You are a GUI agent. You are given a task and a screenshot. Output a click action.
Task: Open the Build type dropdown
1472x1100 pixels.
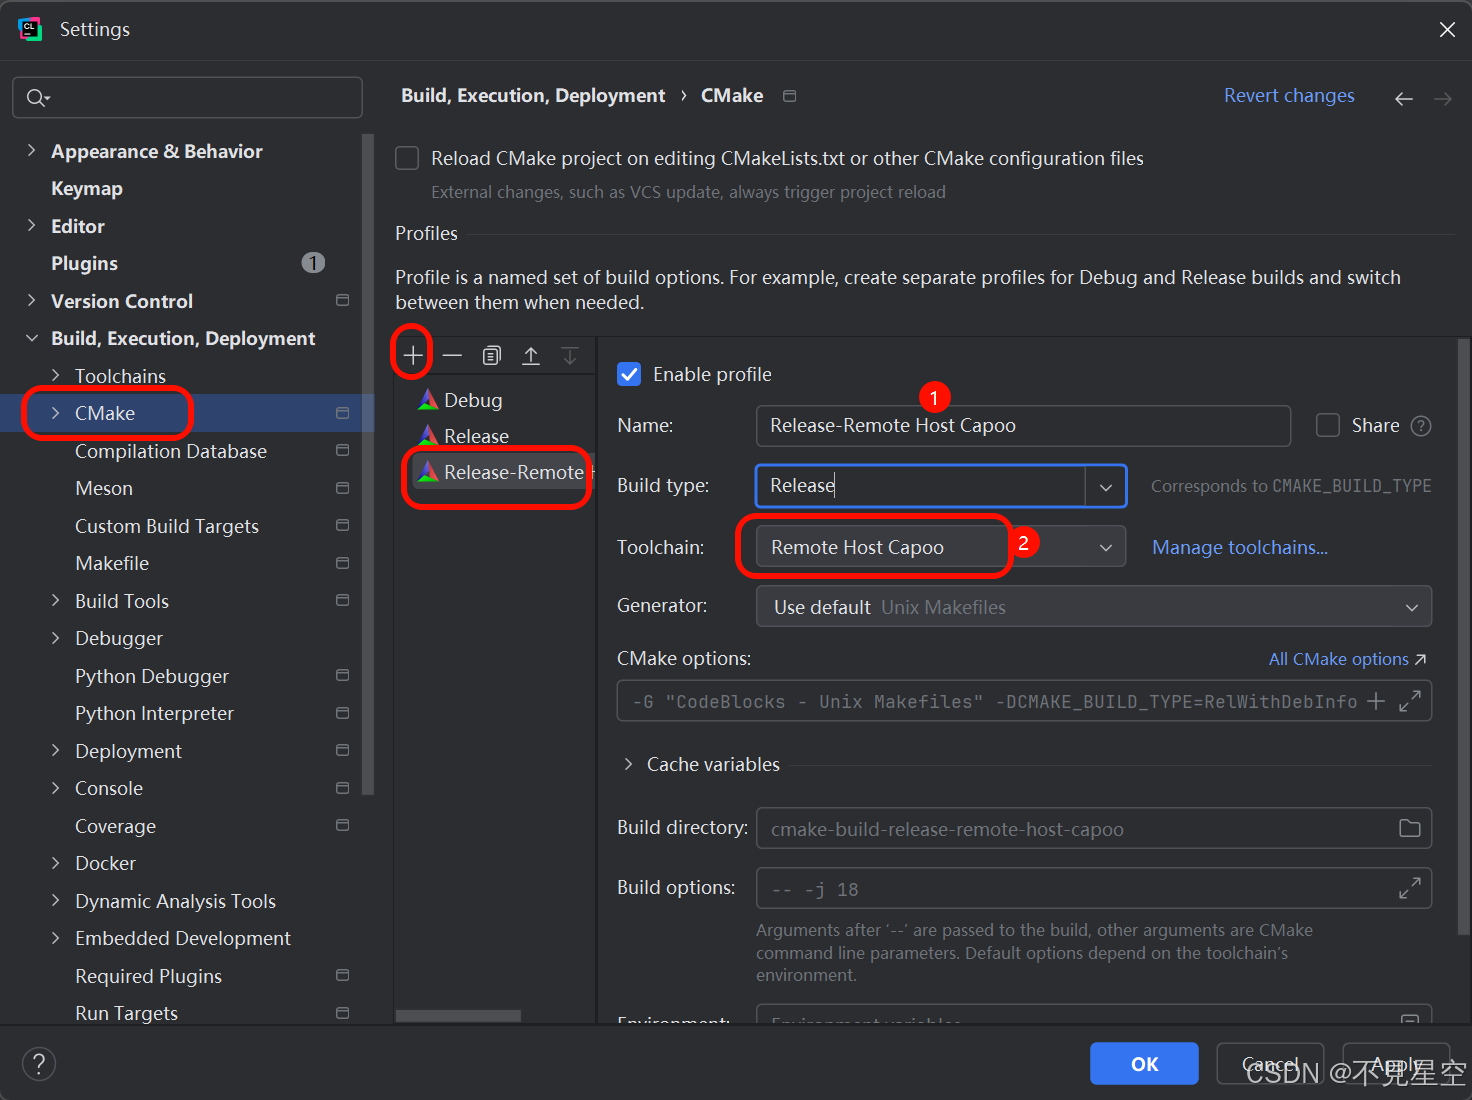pos(1106,487)
